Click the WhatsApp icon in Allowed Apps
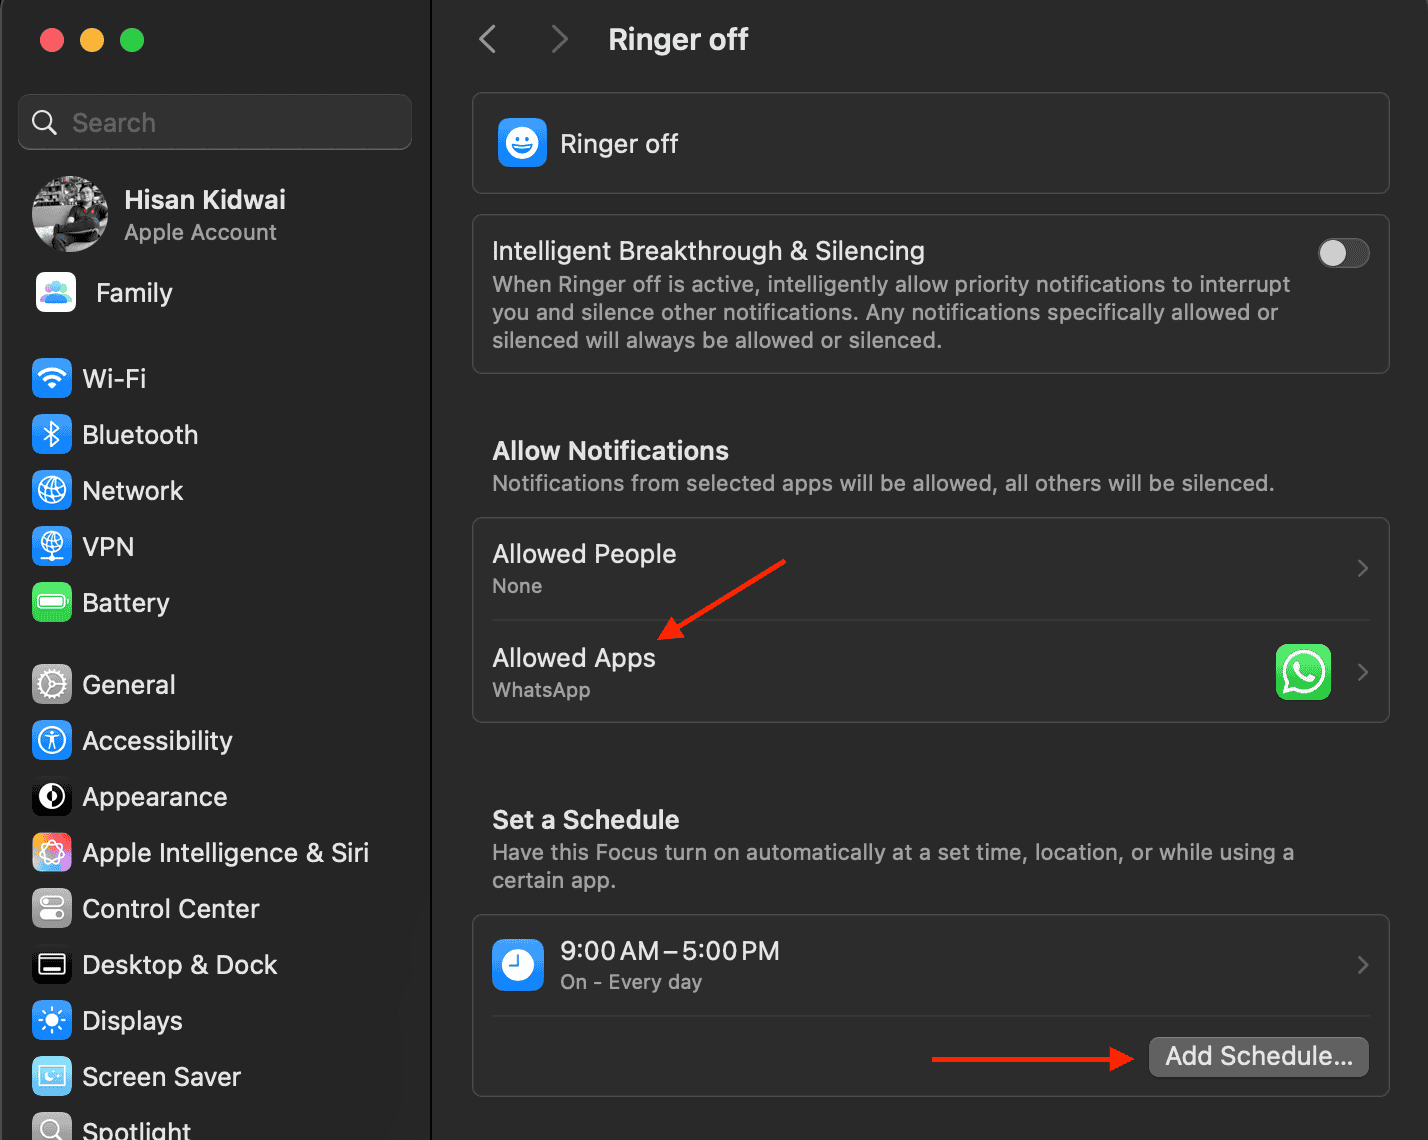This screenshot has height=1140, width=1428. pyautogui.click(x=1302, y=672)
